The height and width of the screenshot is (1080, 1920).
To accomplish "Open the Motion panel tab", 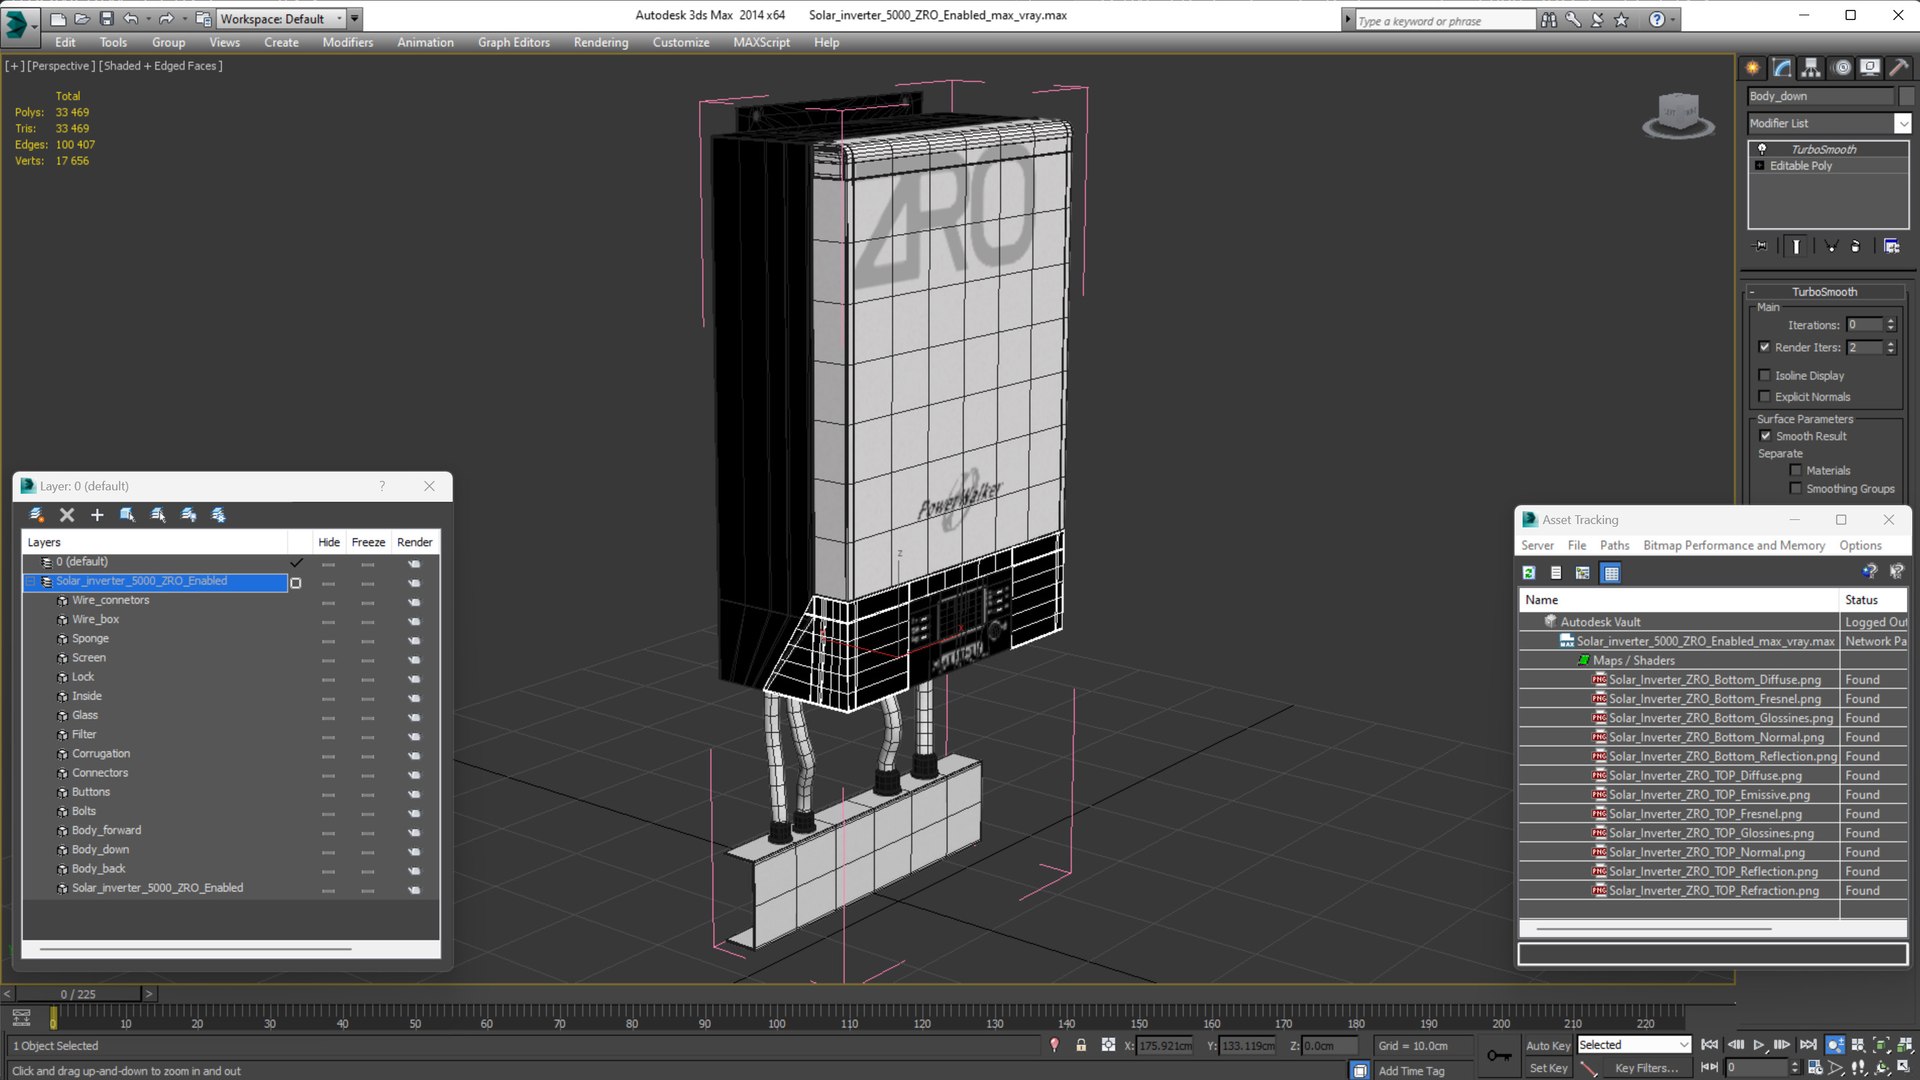I will tap(1841, 68).
